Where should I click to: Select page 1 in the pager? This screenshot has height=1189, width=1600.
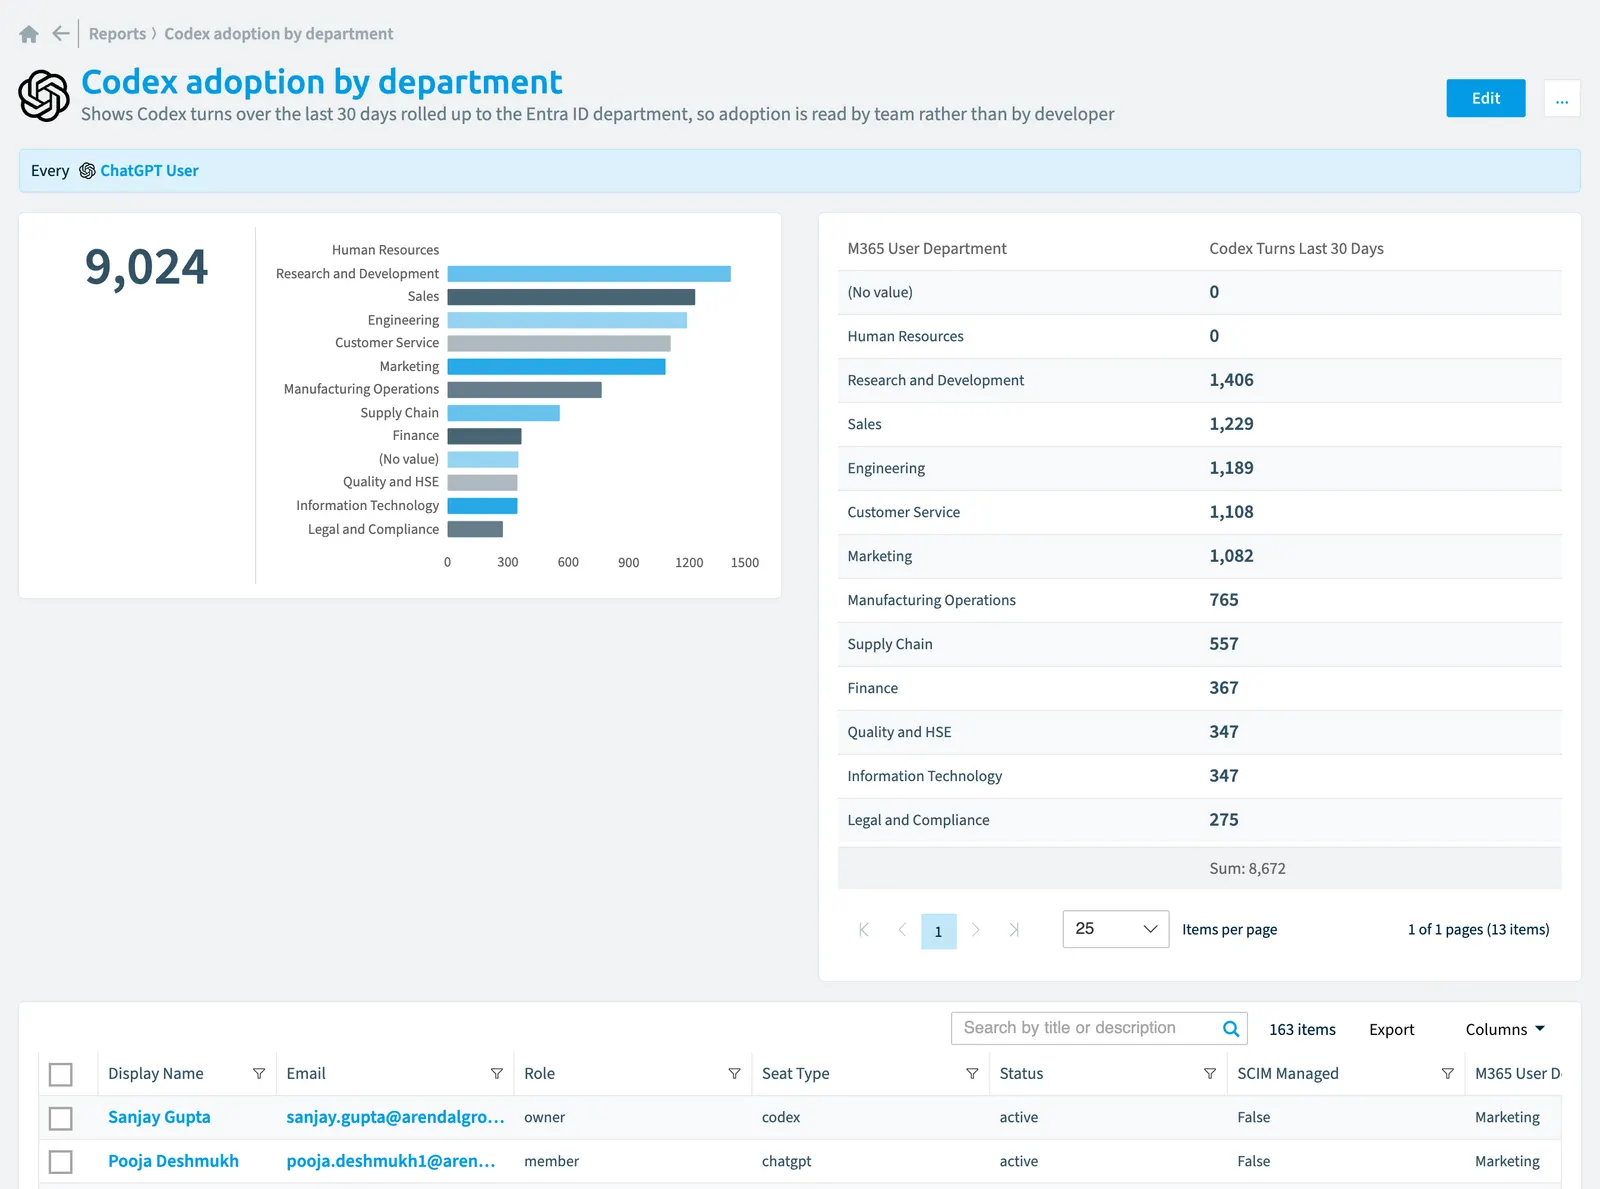click(x=939, y=931)
